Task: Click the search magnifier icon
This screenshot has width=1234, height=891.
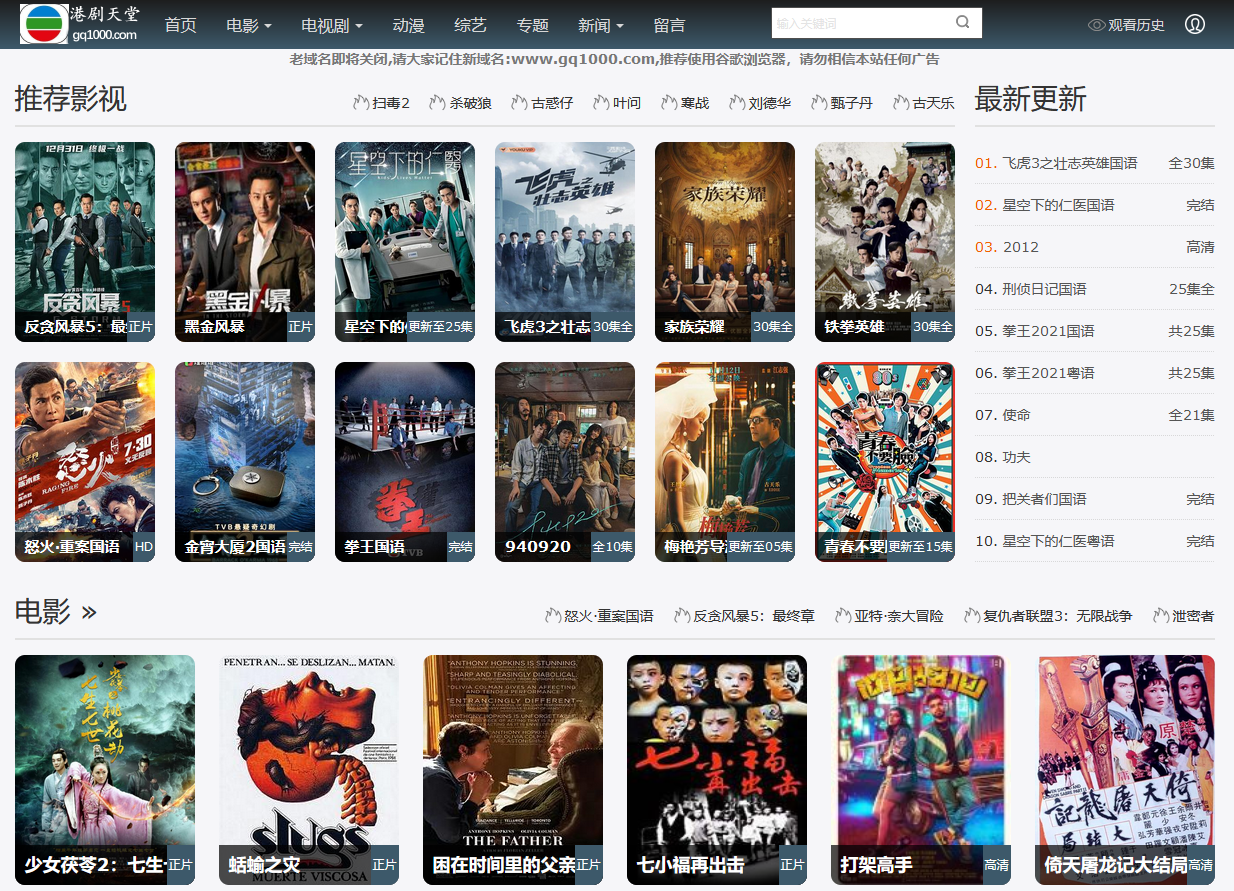Action: point(962,23)
